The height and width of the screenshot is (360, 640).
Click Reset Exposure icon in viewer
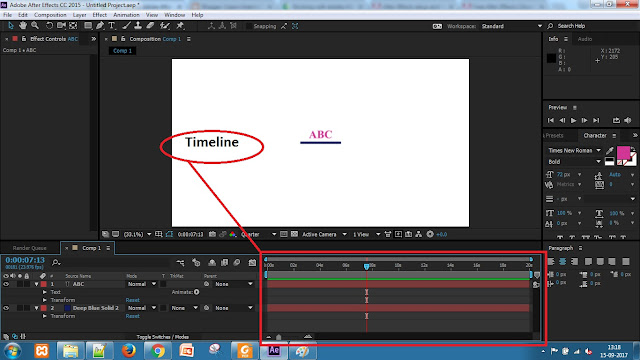click(x=430, y=234)
